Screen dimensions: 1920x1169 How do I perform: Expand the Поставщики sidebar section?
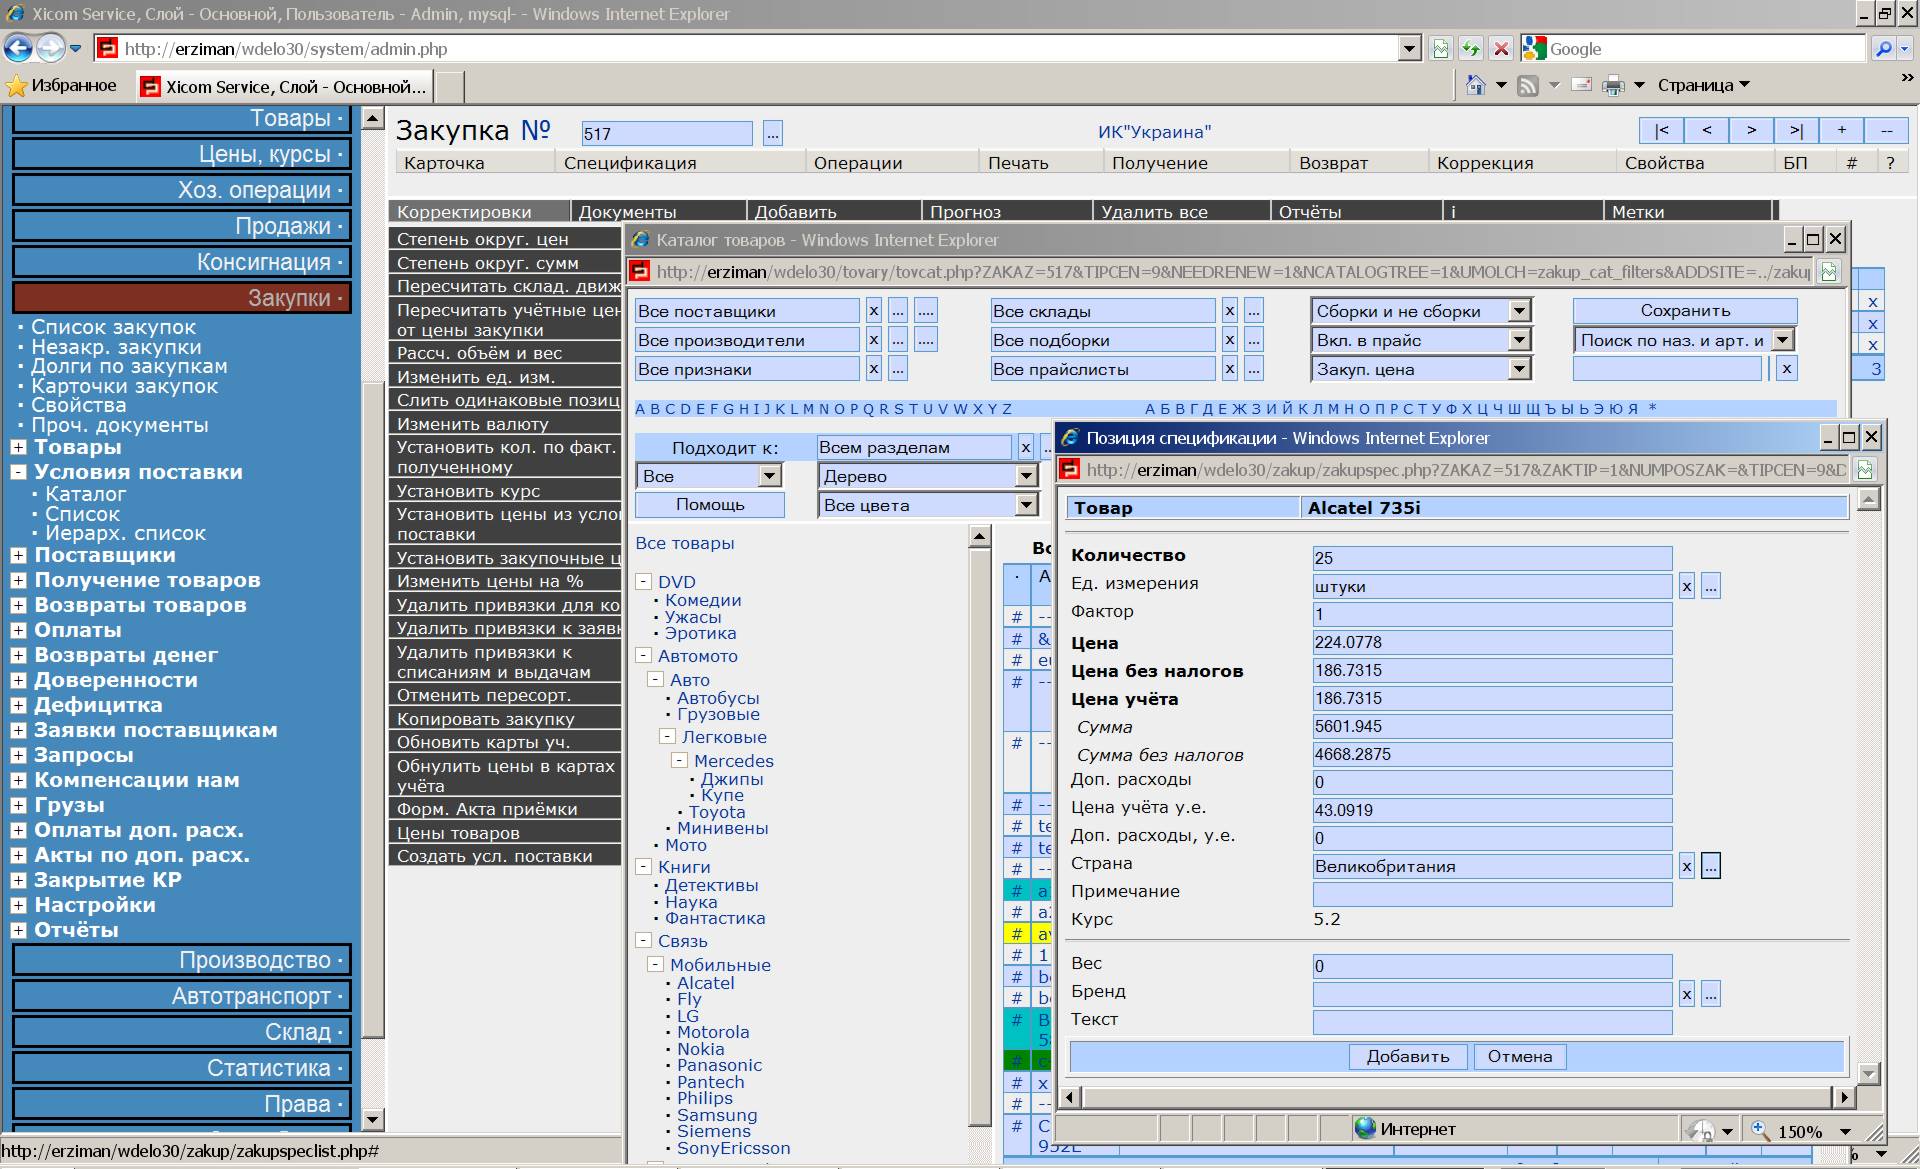18,555
